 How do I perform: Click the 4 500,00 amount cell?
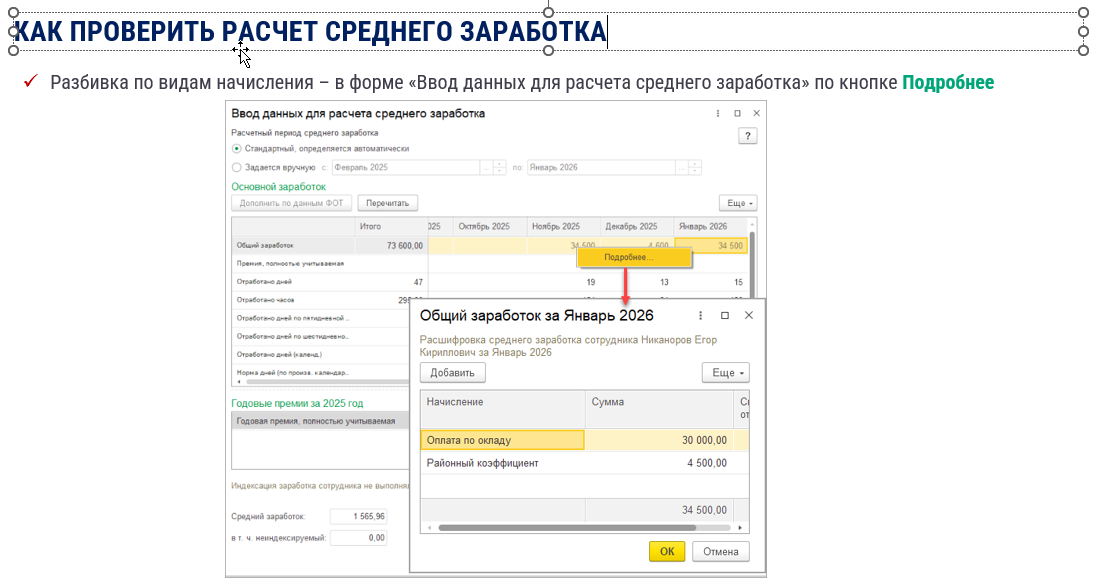point(659,463)
